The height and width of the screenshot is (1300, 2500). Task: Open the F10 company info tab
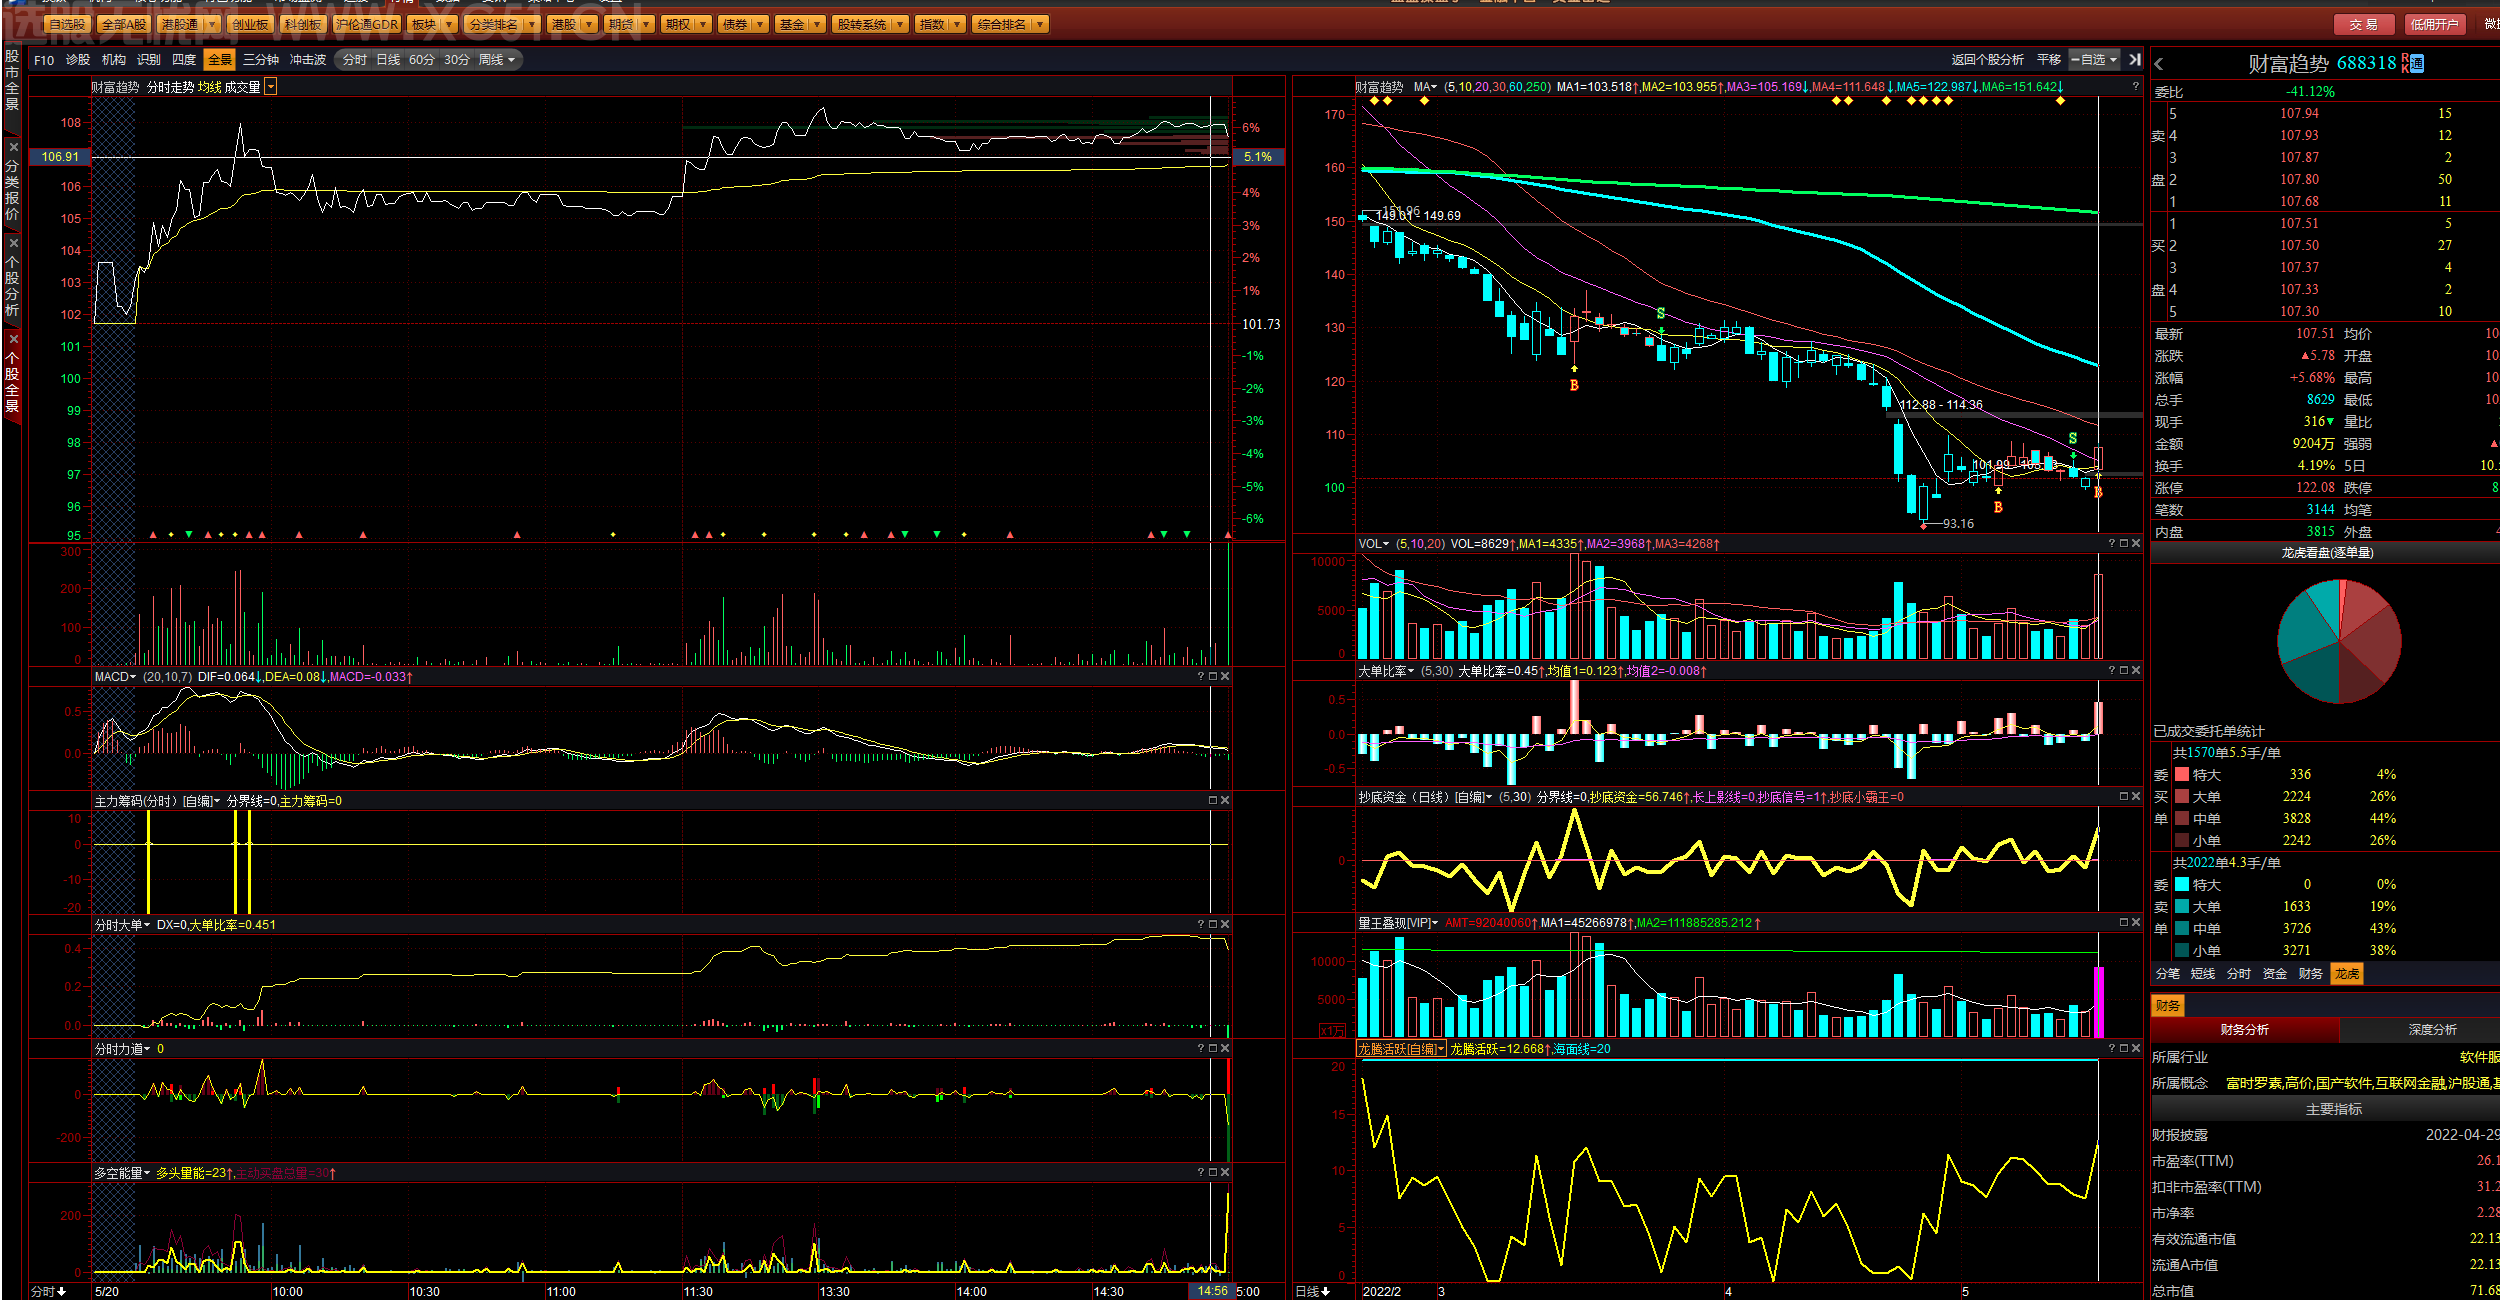coord(44,60)
